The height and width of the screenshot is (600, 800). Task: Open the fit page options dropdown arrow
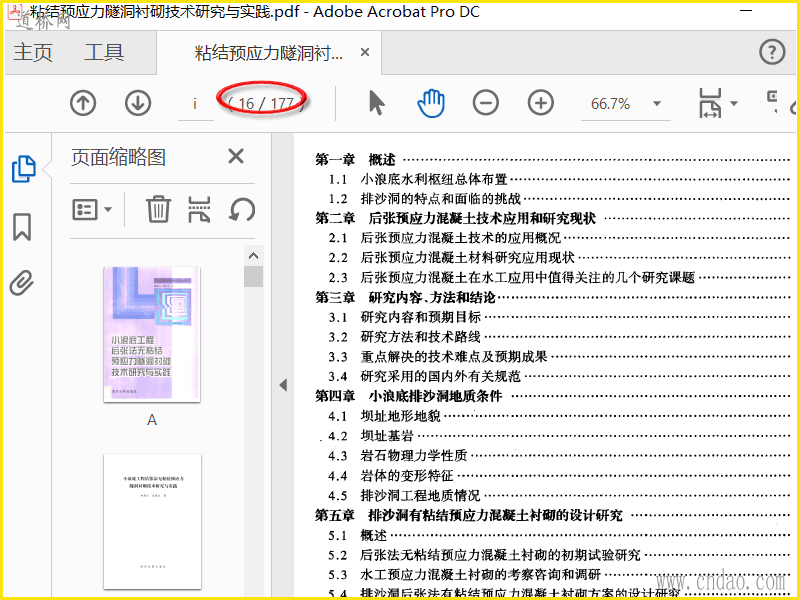(734, 103)
